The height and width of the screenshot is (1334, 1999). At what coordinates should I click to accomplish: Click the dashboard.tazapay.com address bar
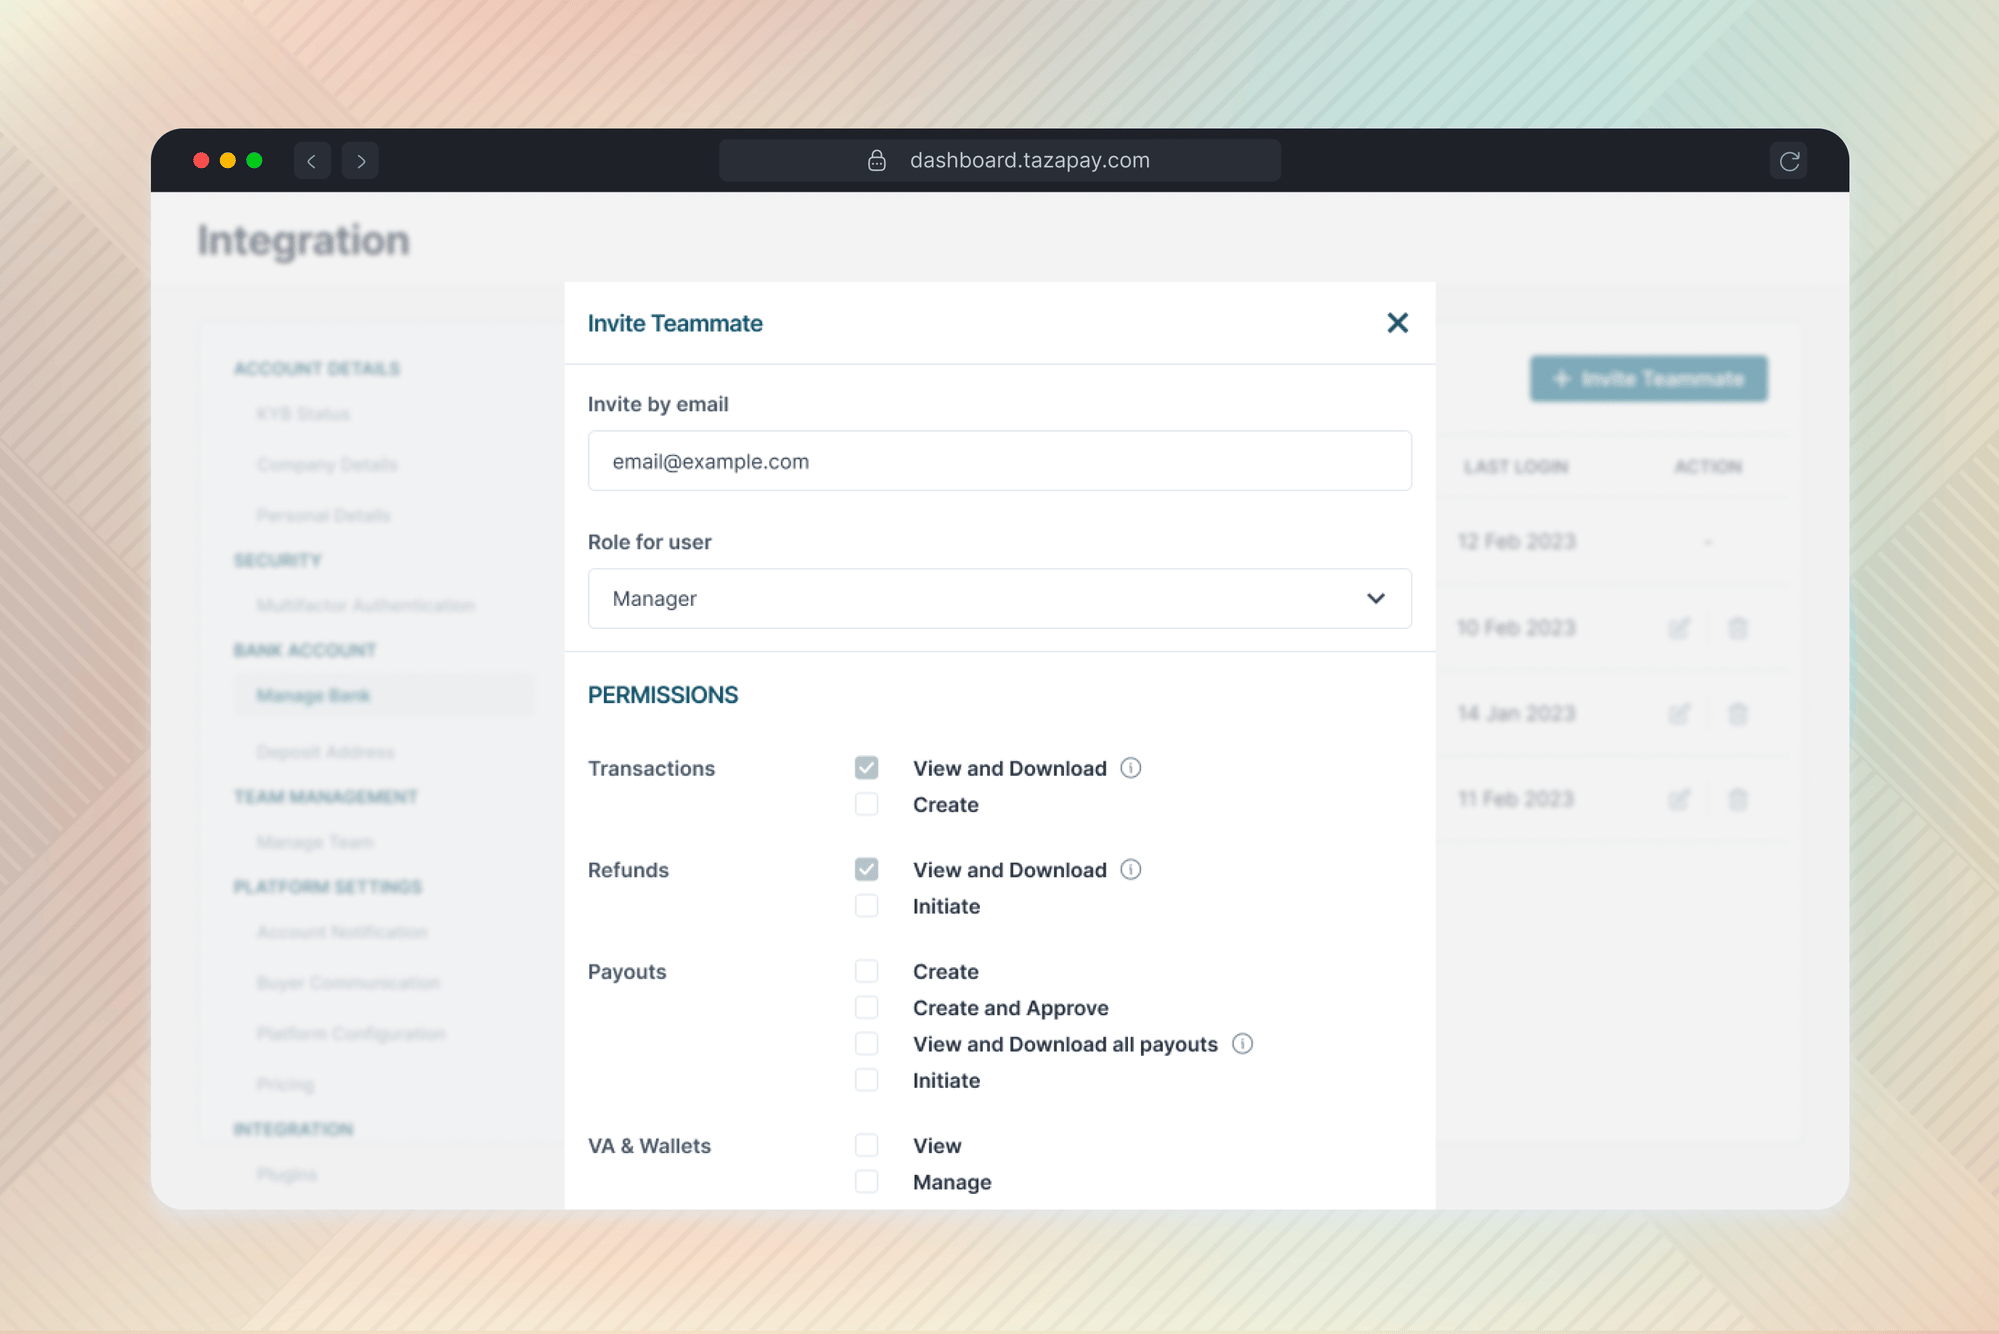point(999,160)
